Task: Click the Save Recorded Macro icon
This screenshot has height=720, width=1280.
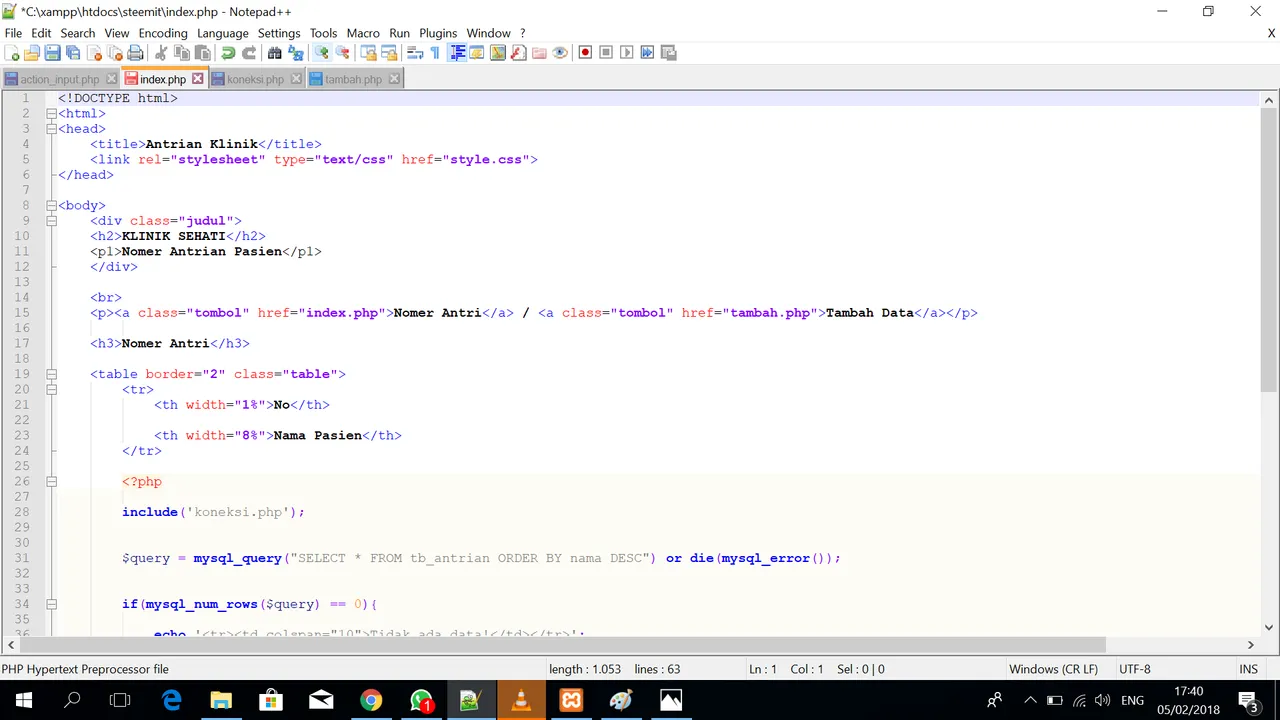Action: pos(668,53)
